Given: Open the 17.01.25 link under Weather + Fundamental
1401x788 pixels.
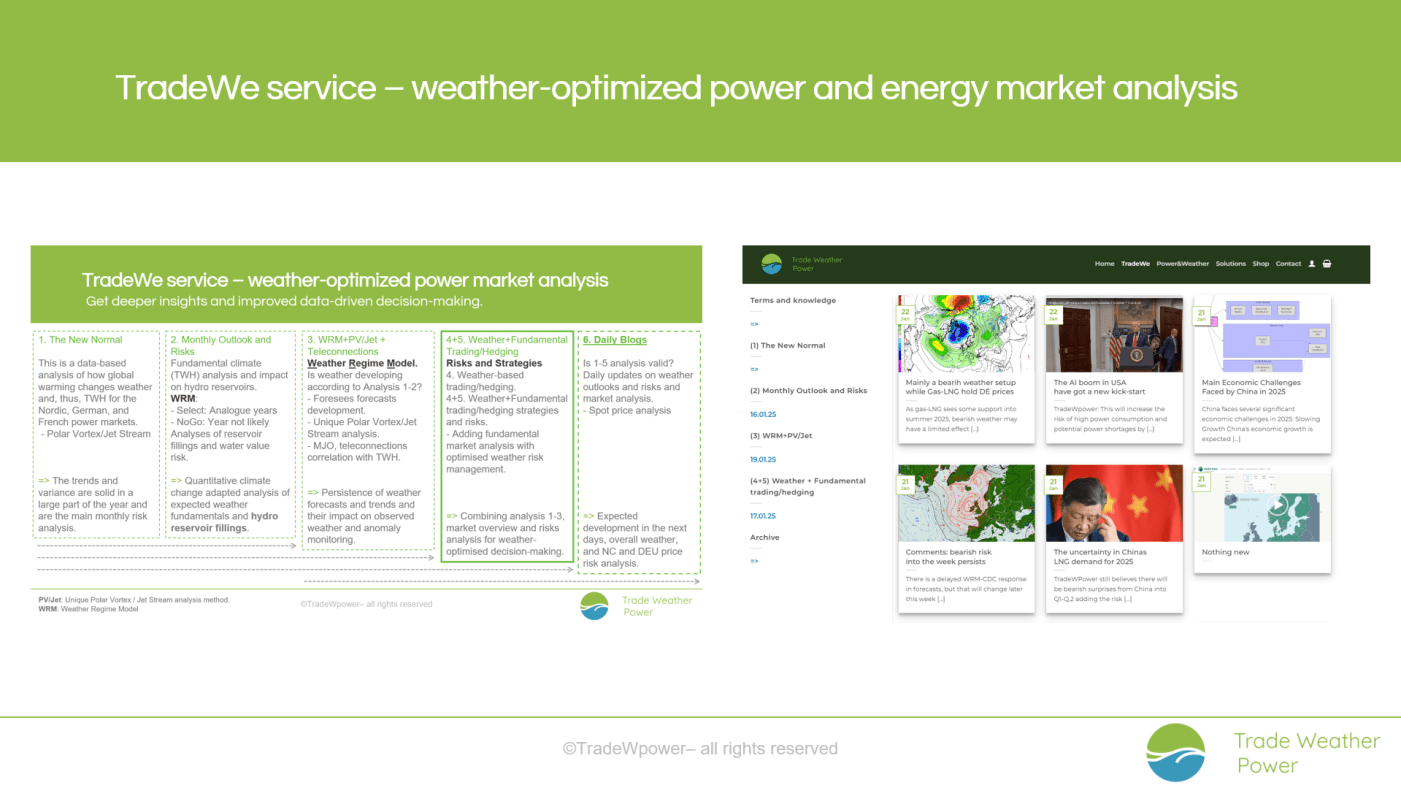Looking at the screenshot, I should (763, 516).
